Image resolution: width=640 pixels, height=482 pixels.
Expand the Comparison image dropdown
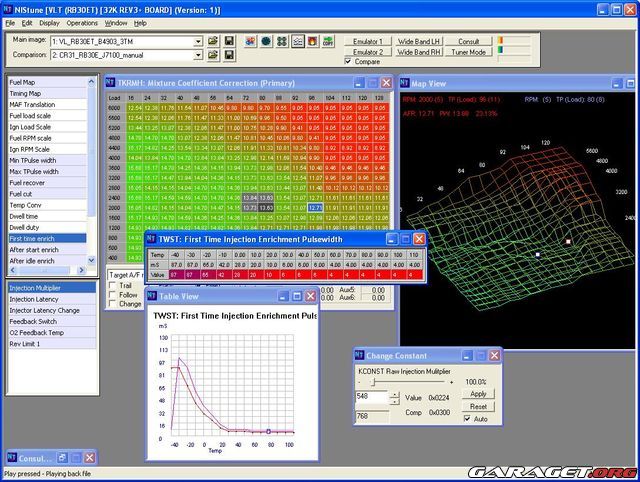coord(196,54)
